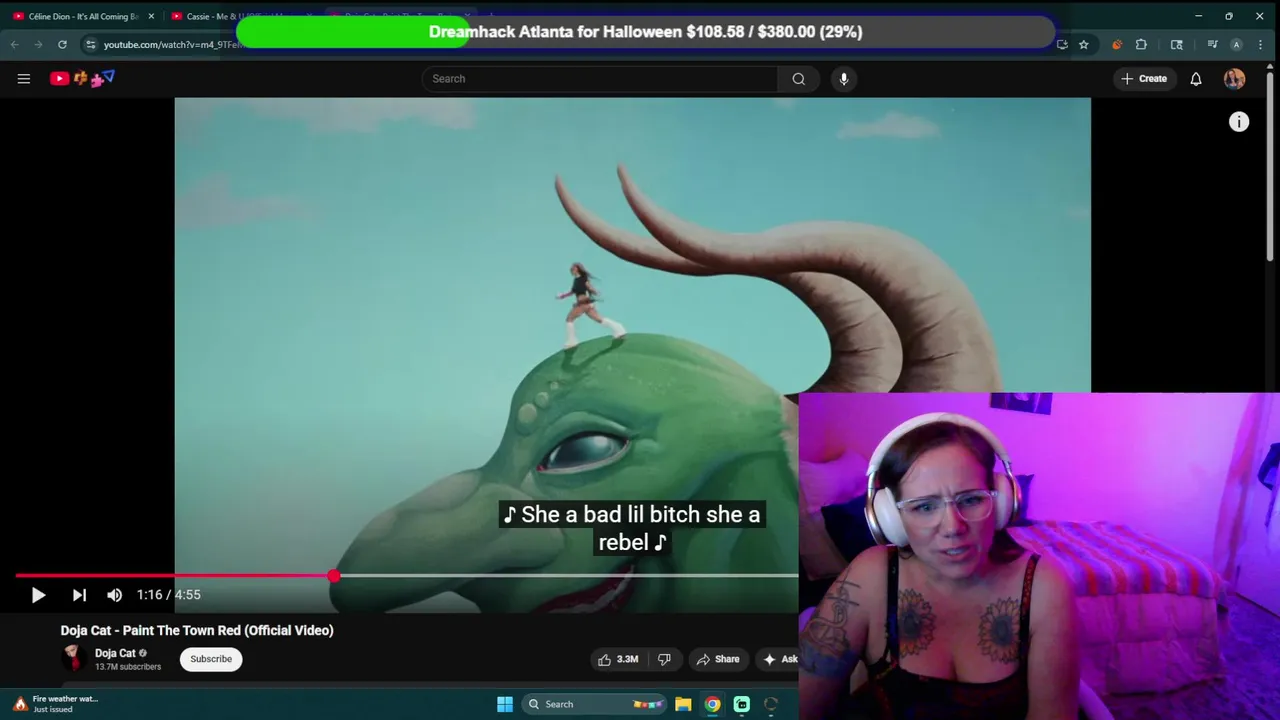
Task: Go to YouTube home via the logo
Action: tap(82, 78)
